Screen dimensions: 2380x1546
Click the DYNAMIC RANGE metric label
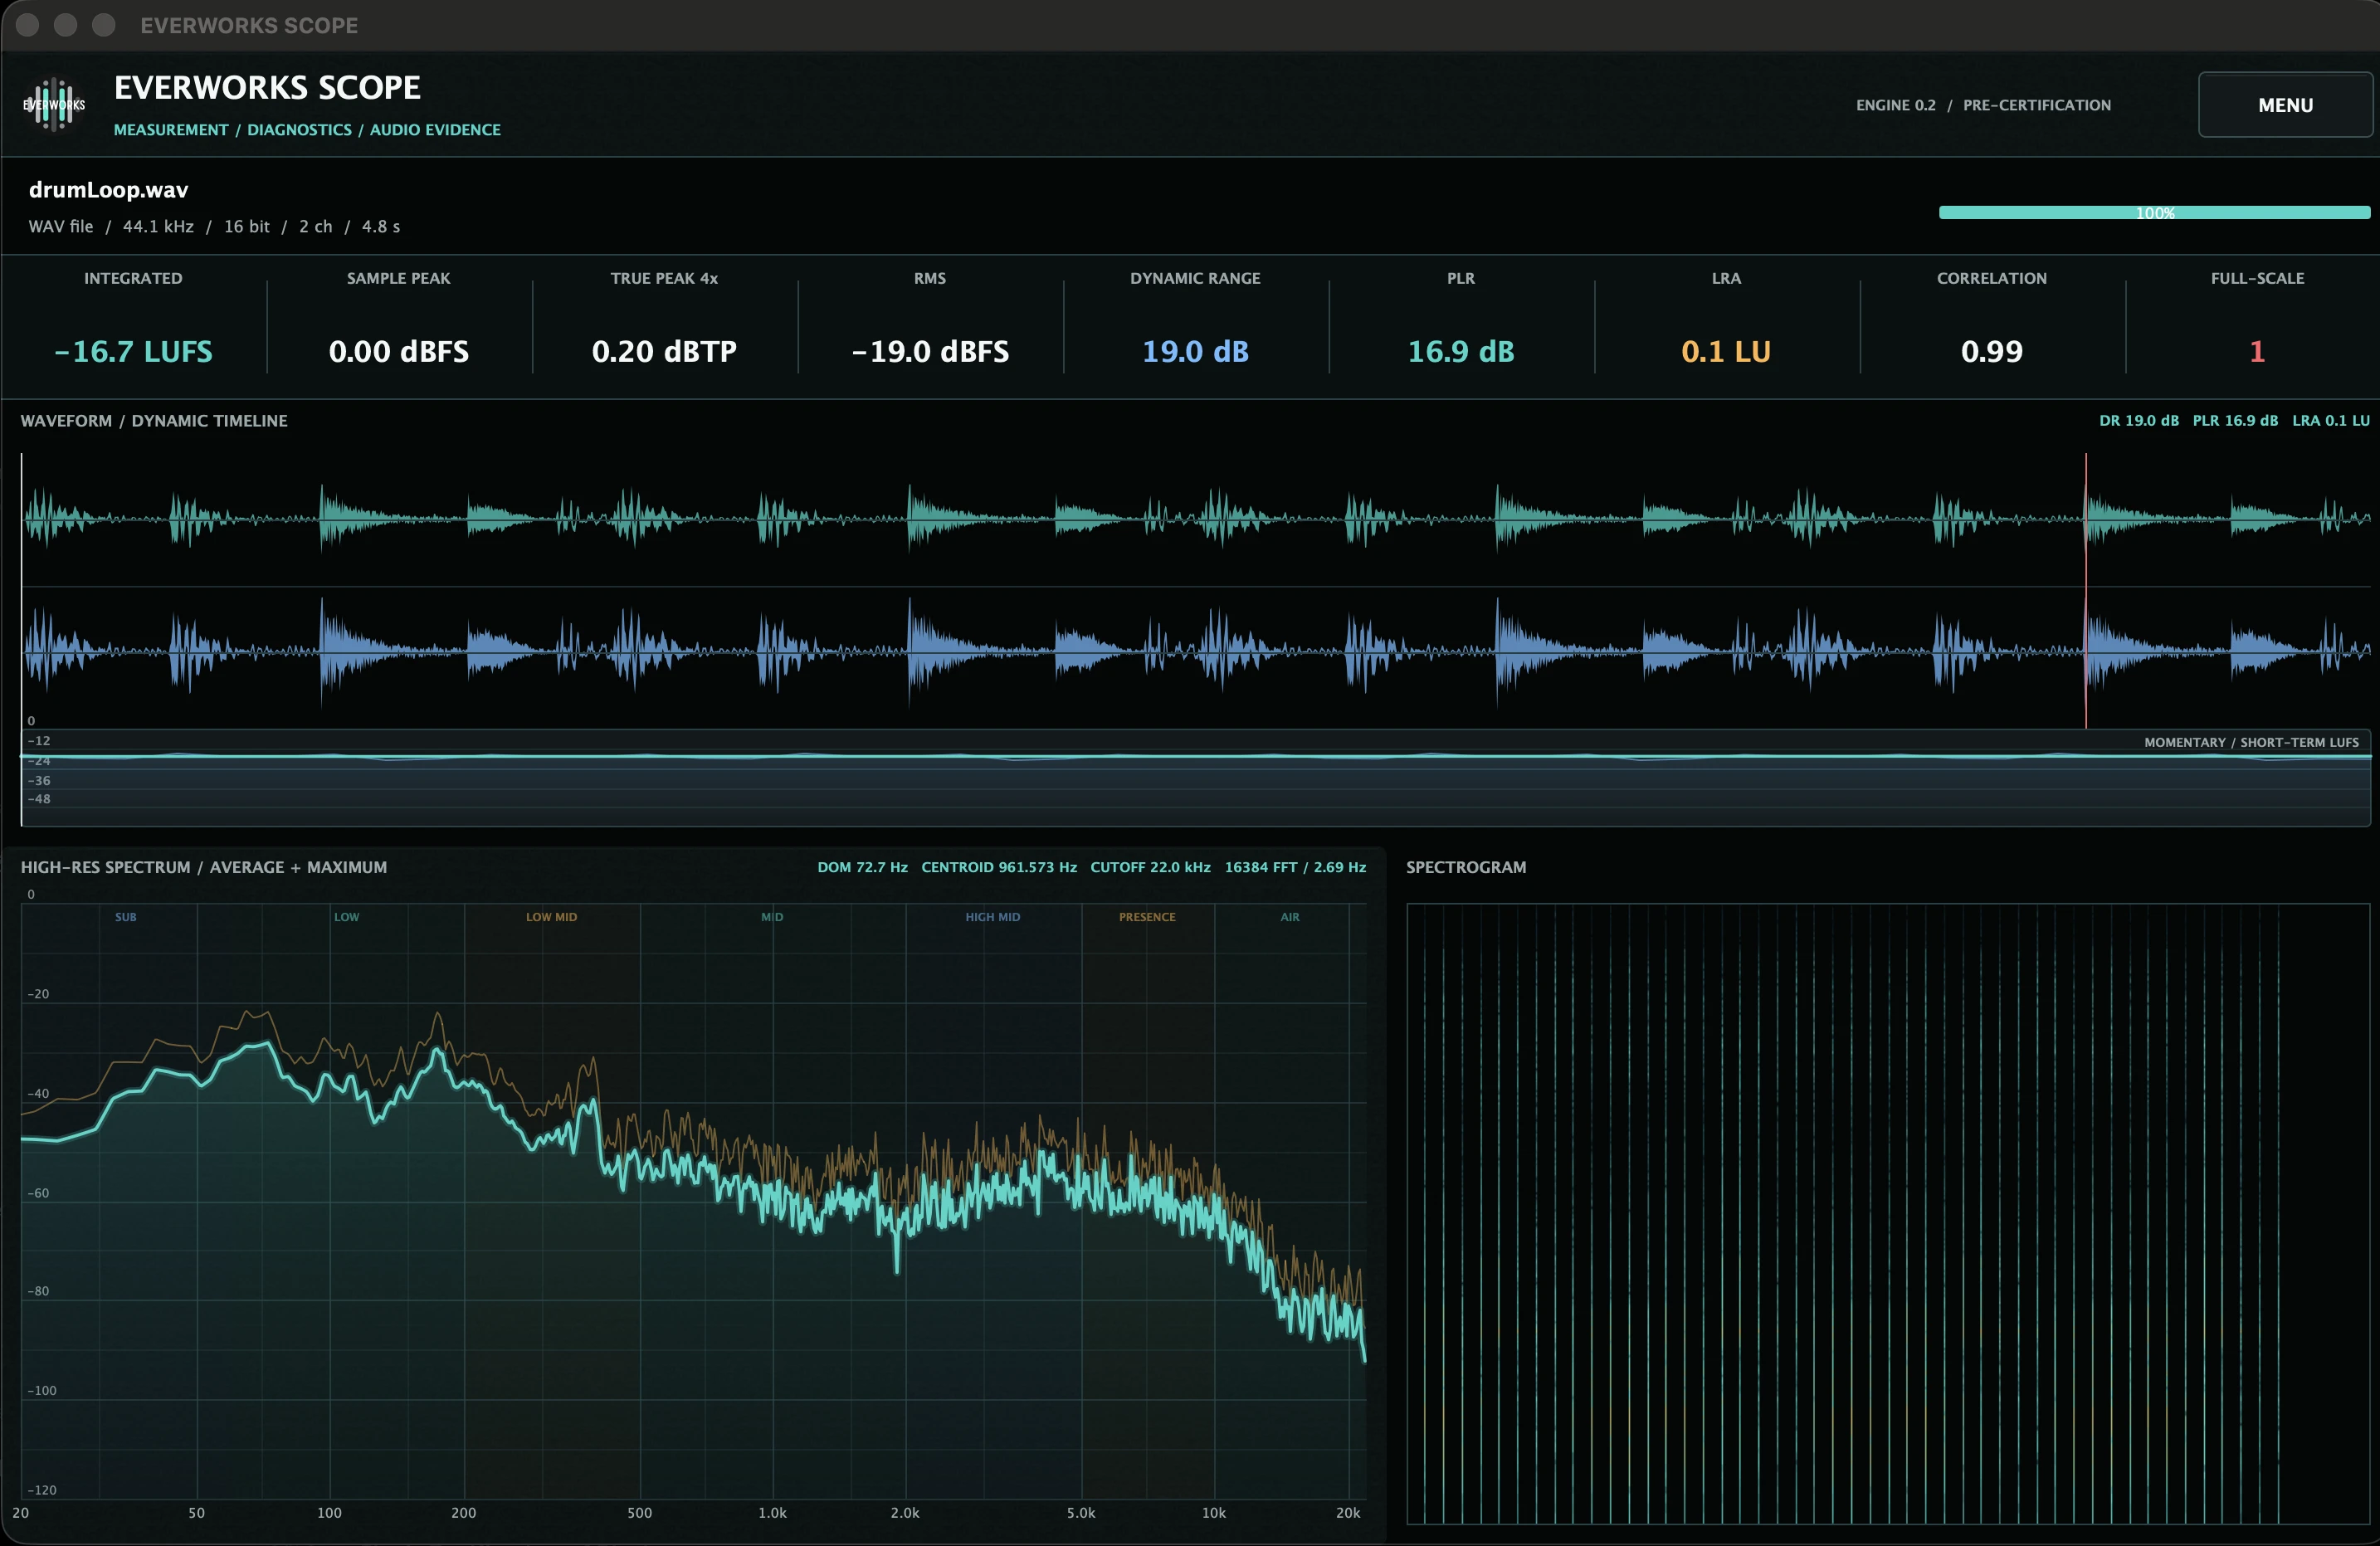(x=1195, y=279)
